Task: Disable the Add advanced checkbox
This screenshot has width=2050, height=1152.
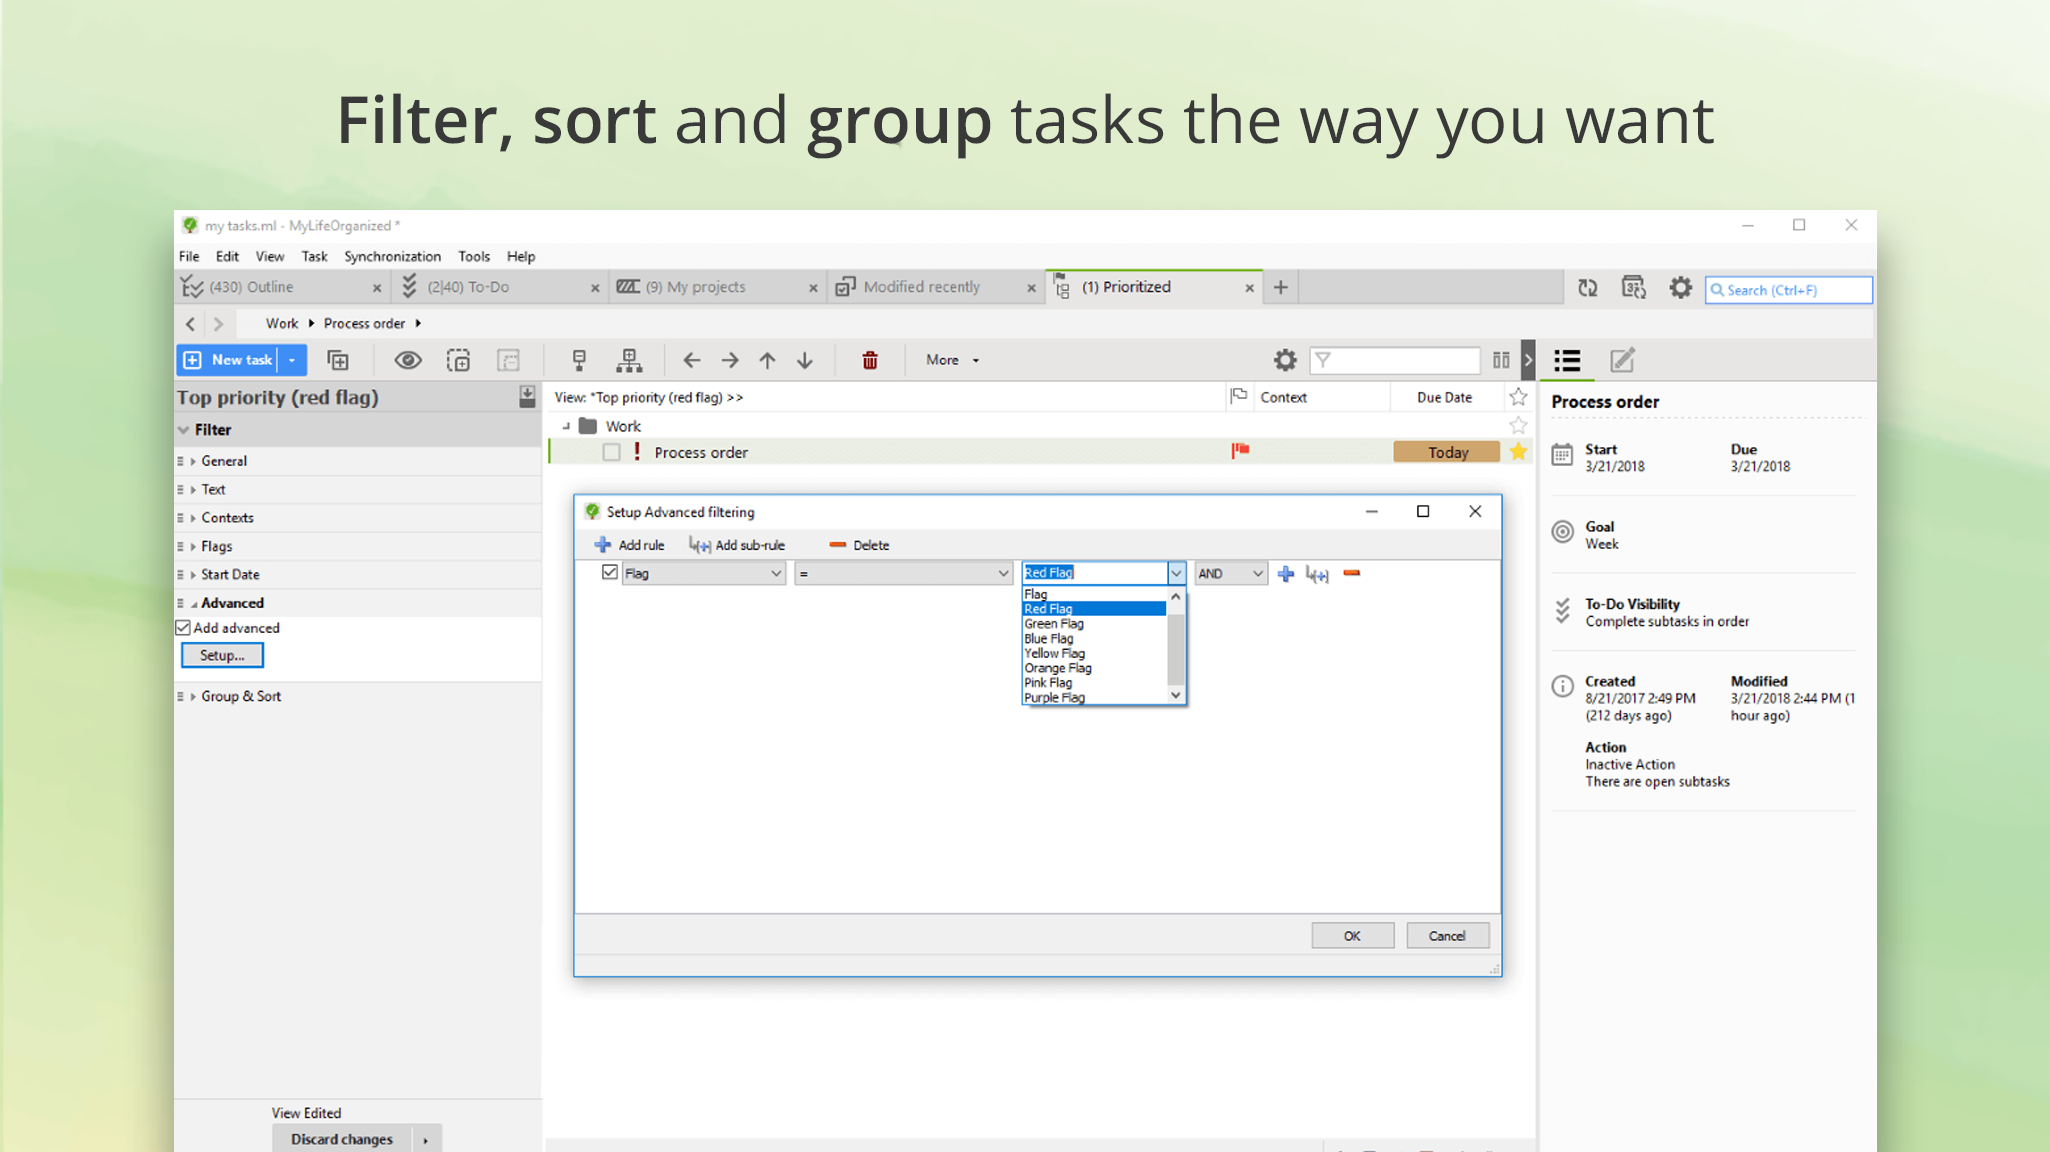Action: tap(183, 627)
